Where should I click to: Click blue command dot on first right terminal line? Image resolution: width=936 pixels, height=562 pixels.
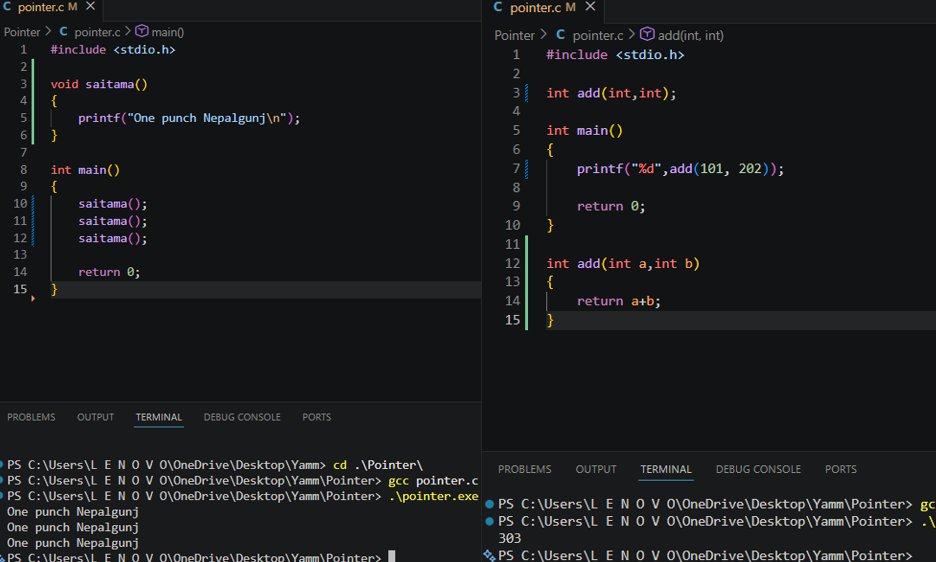[x=489, y=504]
